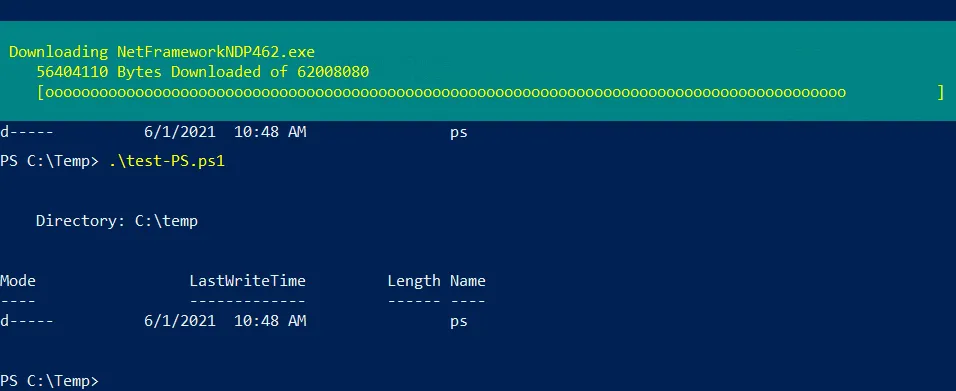Click the 'Downloading NetFrameworkNDP462.exe' status line
The height and width of the screenshot is (391, 956).
tap(162, 52)
